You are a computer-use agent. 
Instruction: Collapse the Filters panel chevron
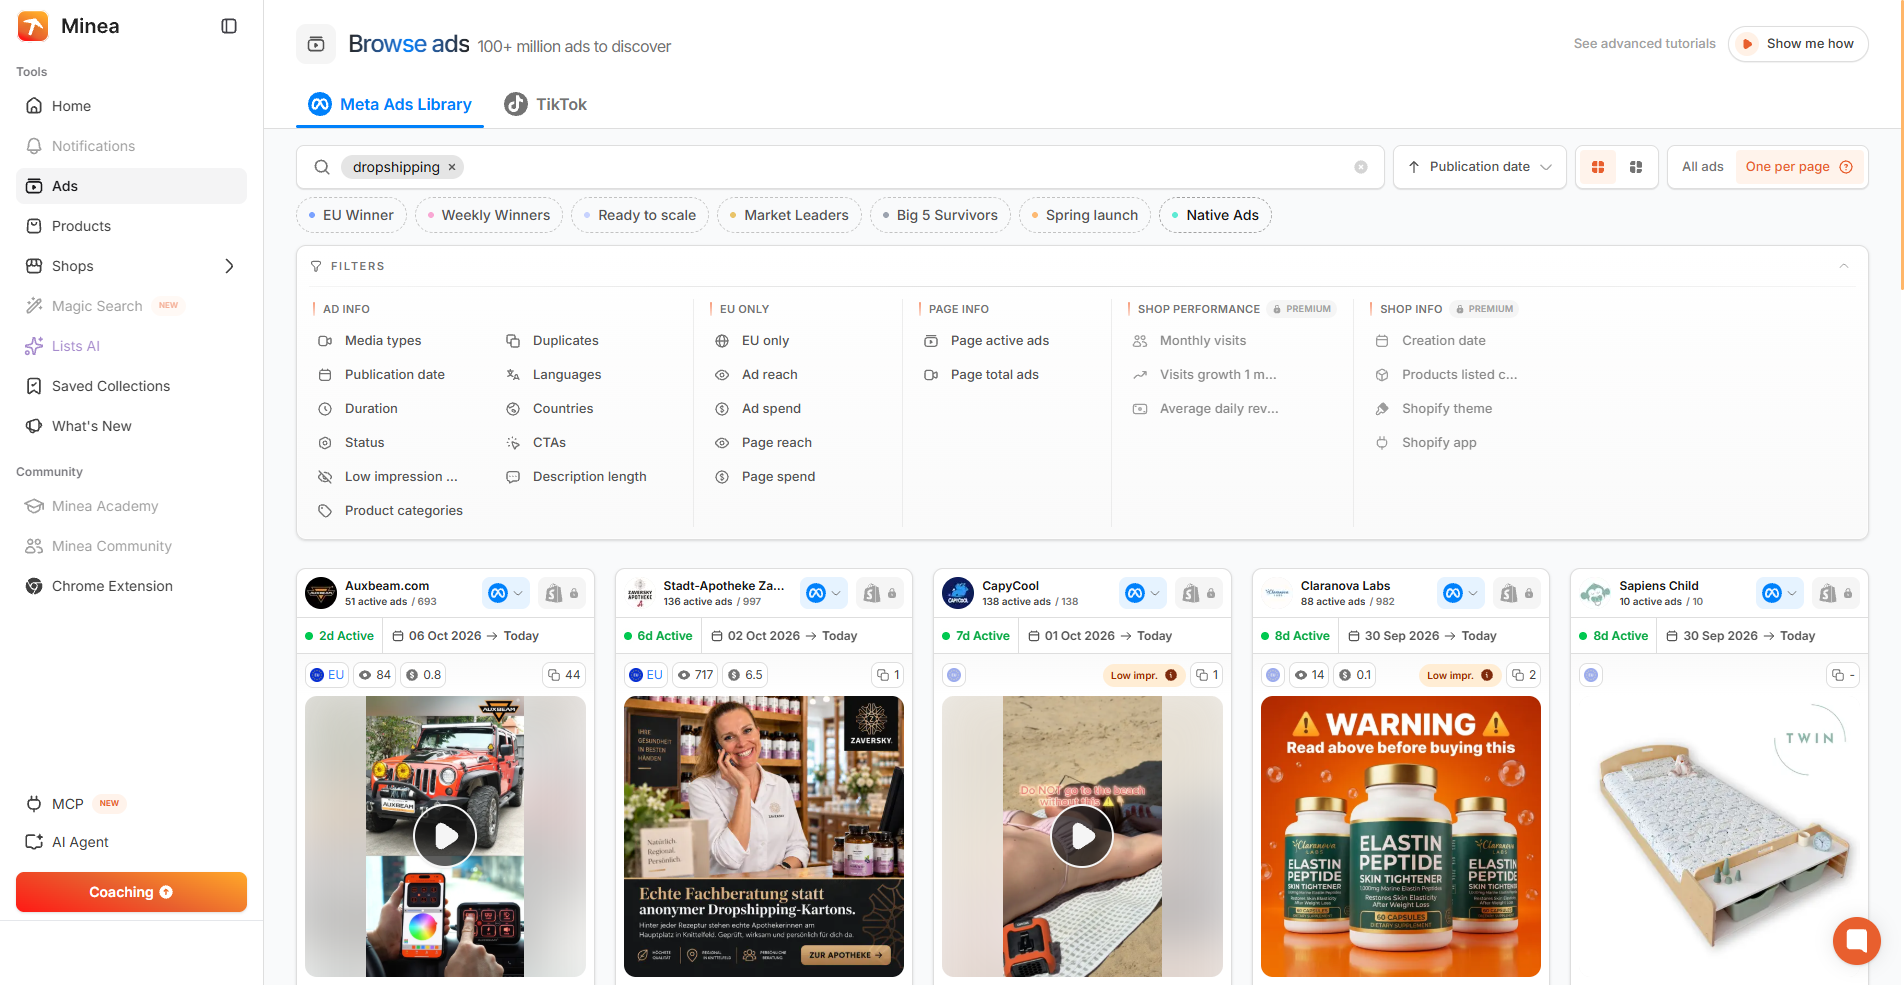tap(1844, 266)
